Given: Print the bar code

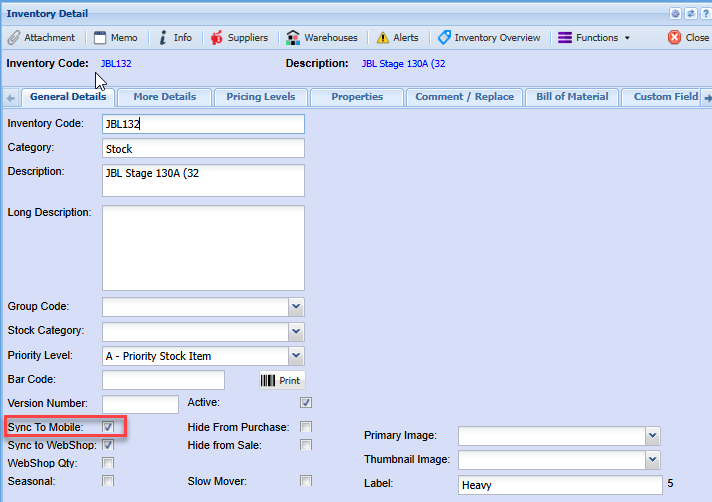Looking at the screenshot, I should click(282, 380).
